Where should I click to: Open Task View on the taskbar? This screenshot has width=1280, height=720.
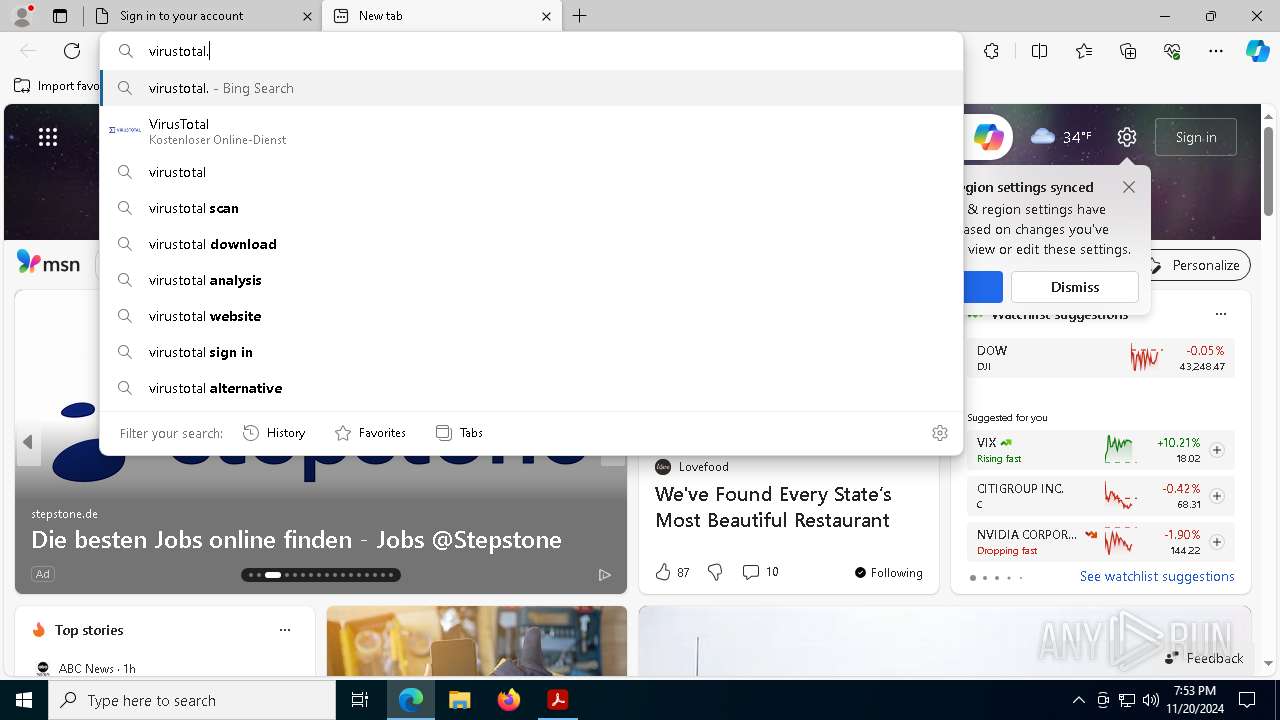[360, 701]
